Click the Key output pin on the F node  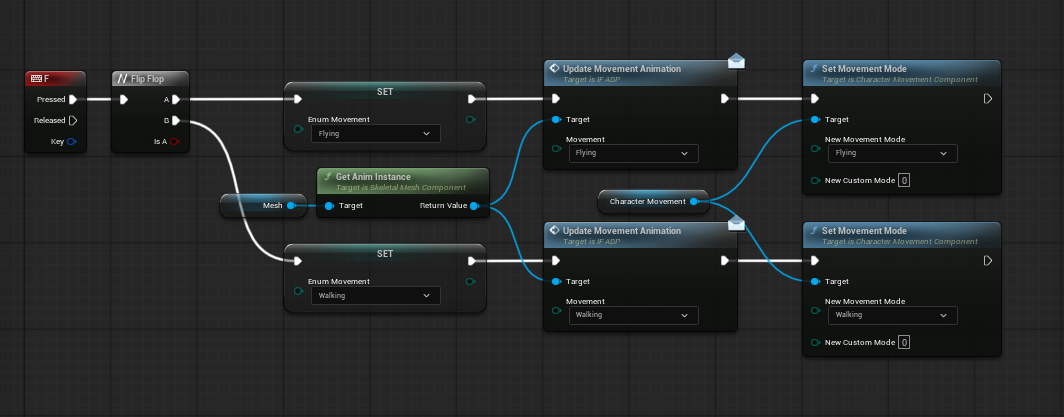coord(72,141)
